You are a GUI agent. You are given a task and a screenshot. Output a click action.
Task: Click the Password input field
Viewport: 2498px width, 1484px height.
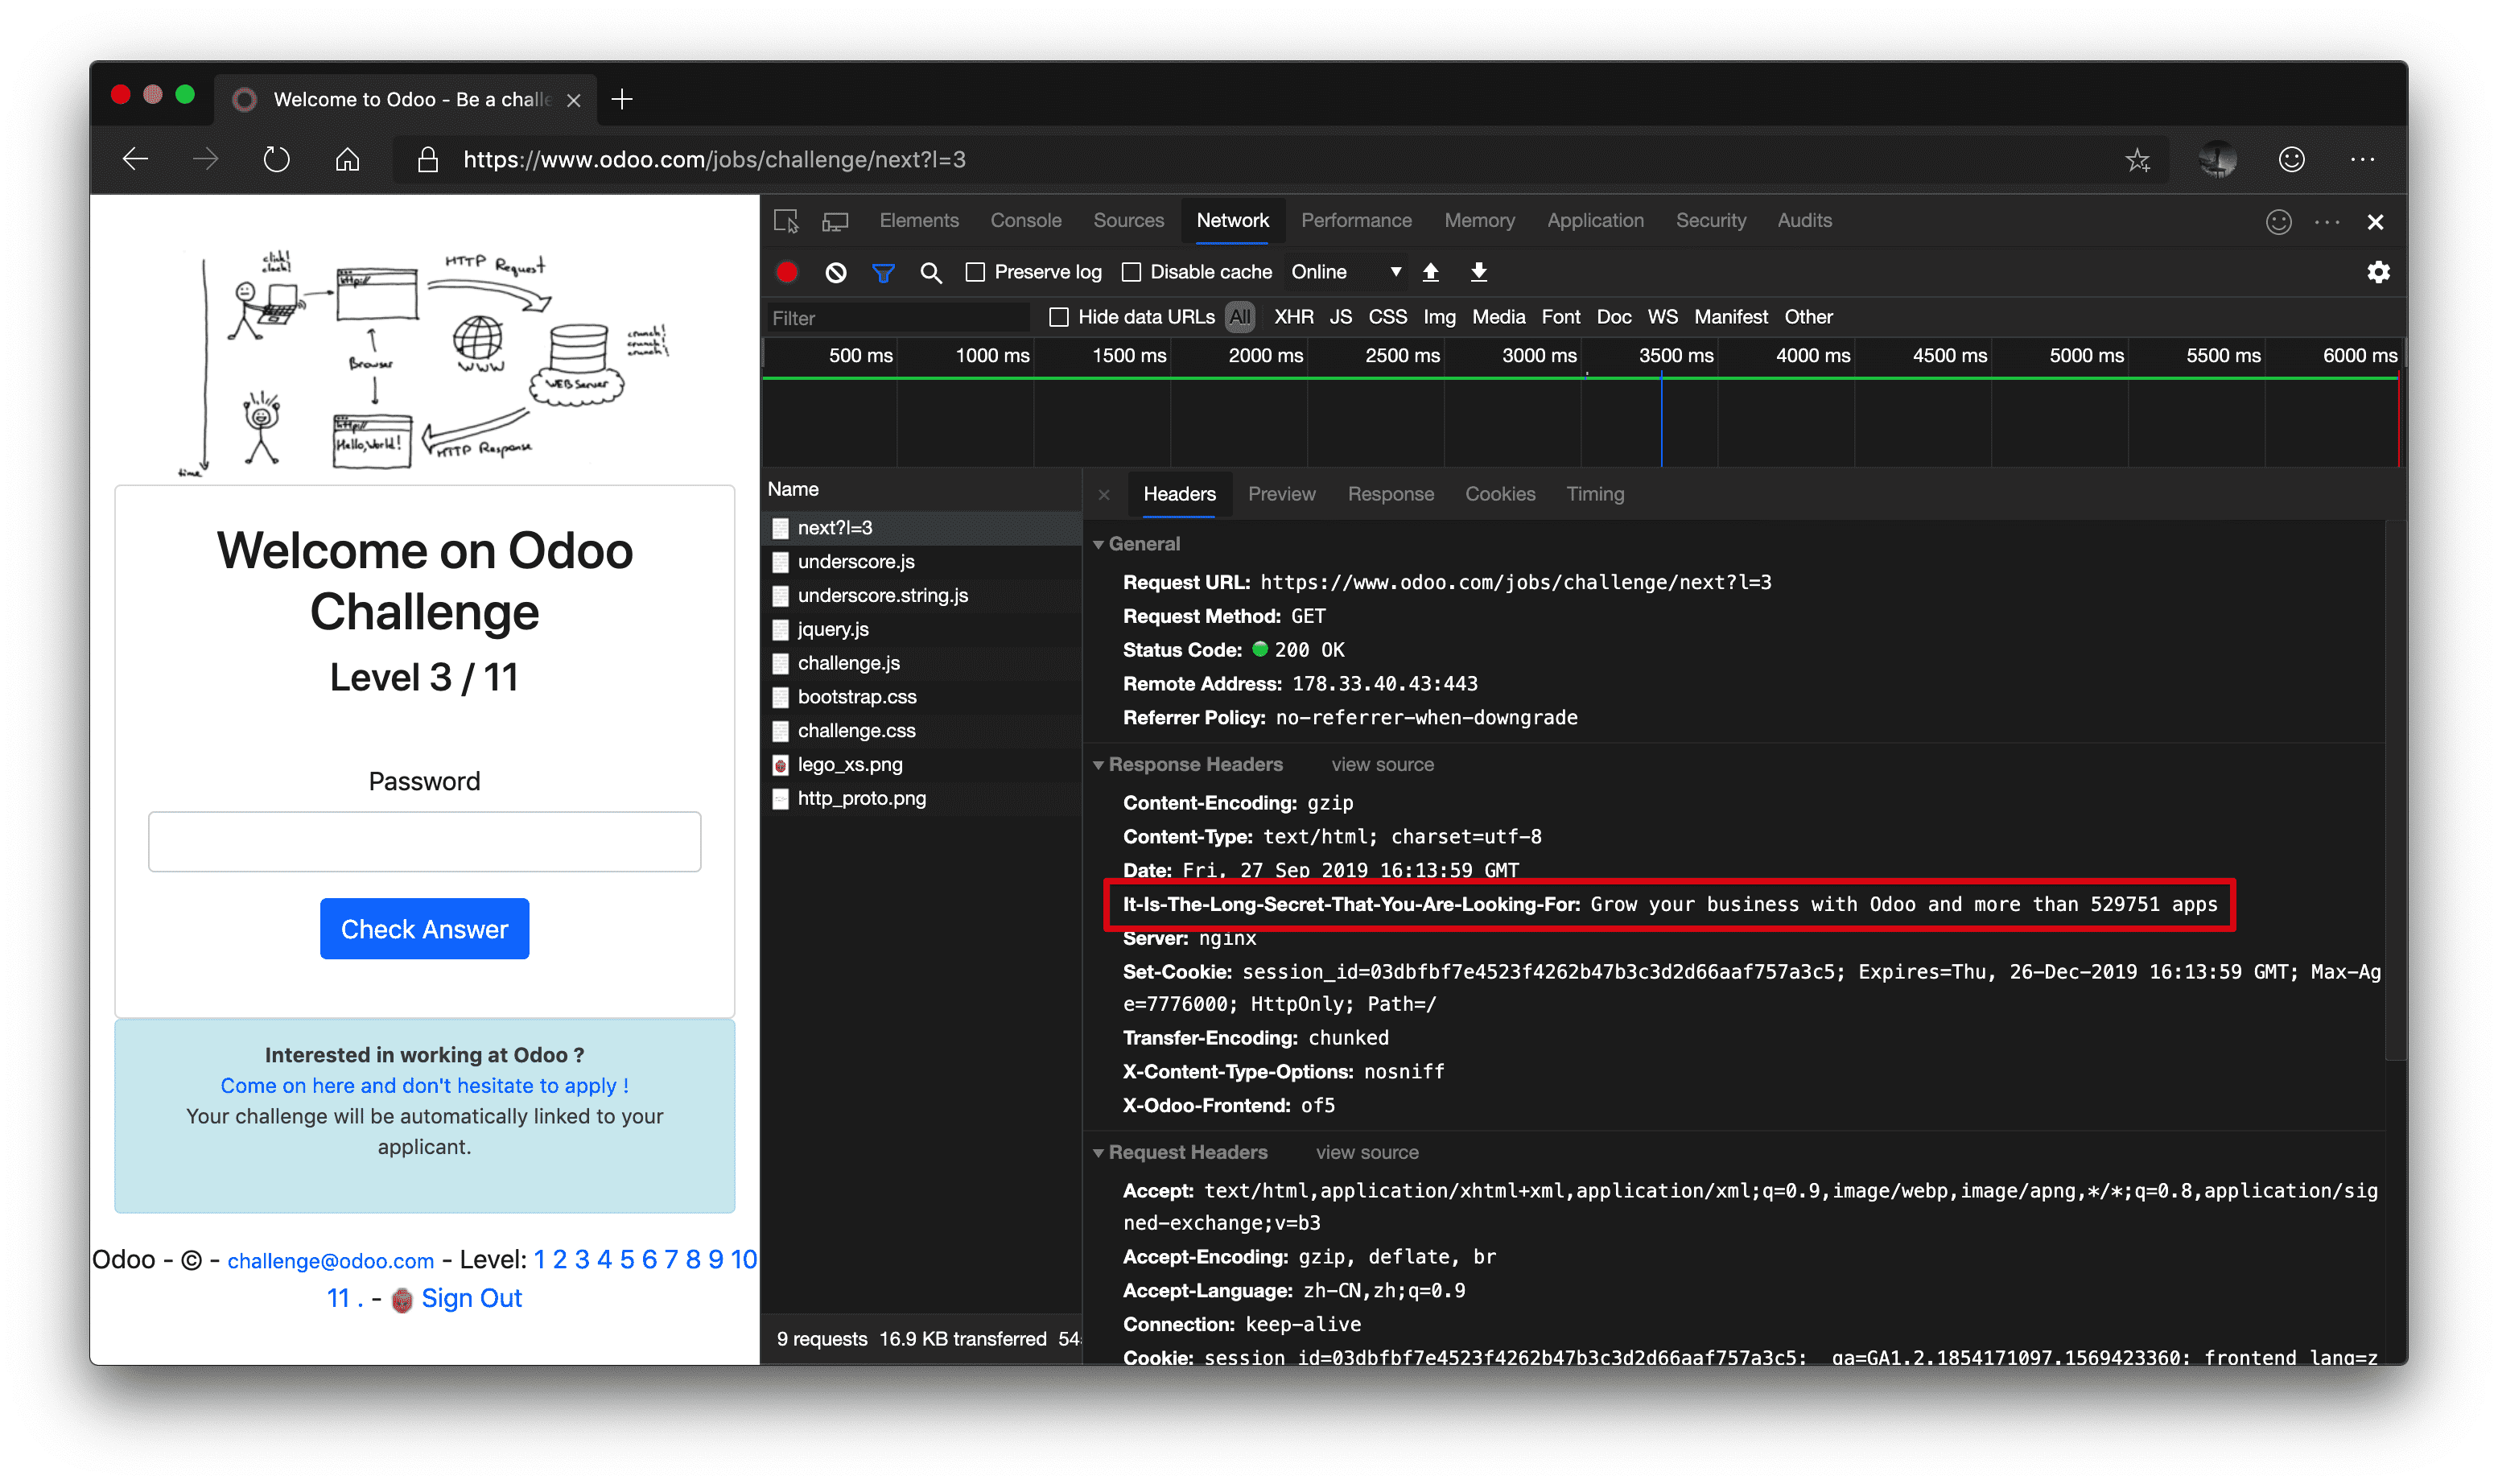tap(424, 842)
